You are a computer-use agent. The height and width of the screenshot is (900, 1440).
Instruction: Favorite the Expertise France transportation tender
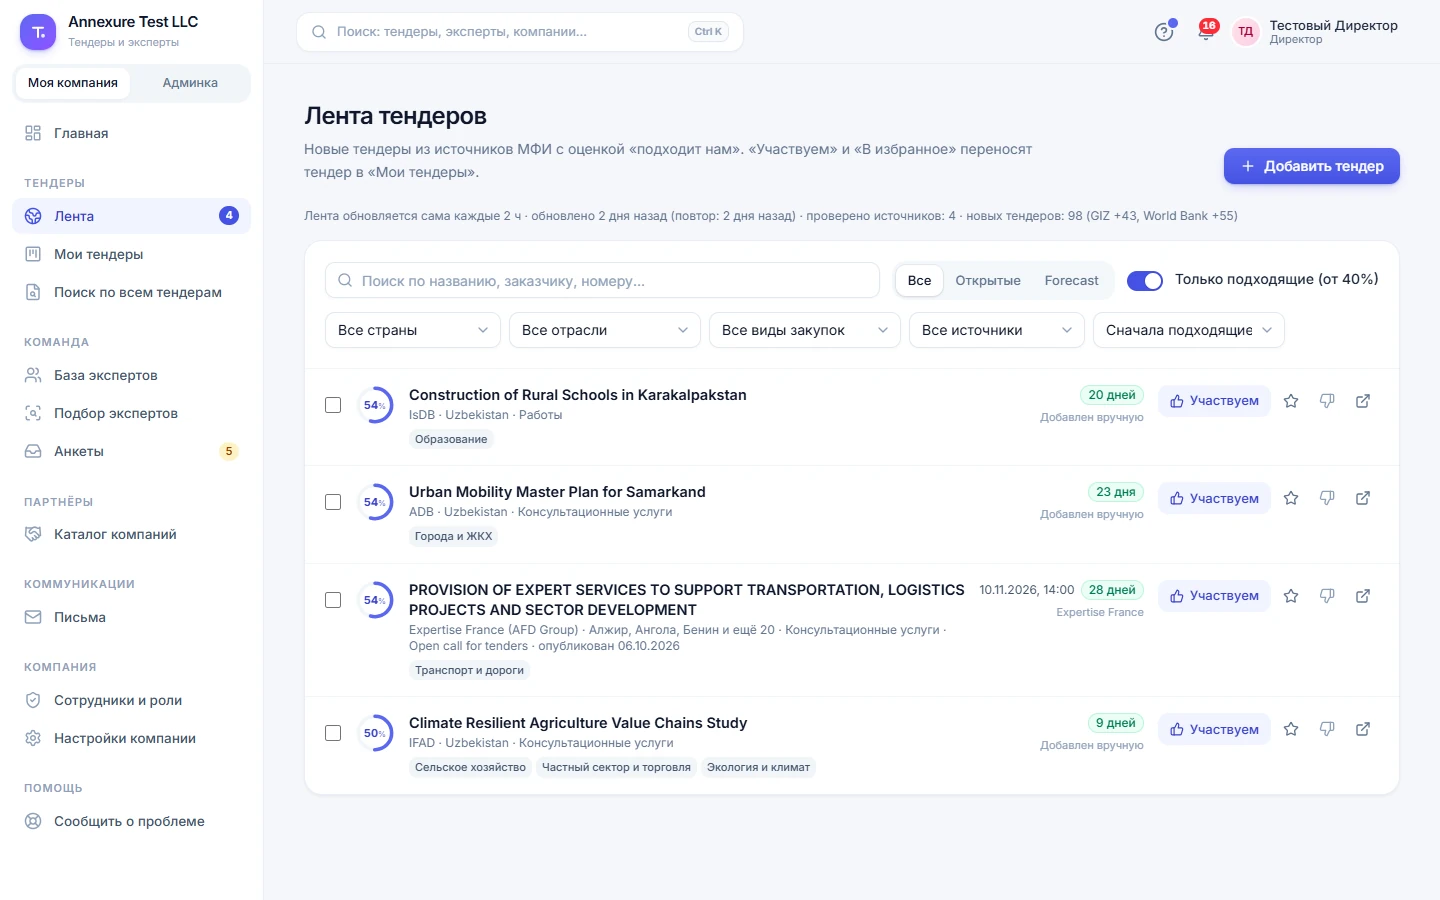coord(1291,596)
